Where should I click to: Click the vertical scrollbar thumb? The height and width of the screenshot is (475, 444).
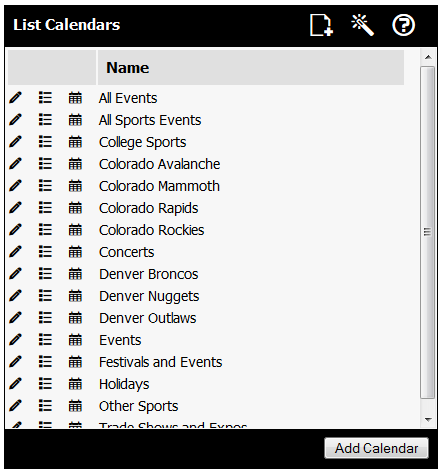pyautogui.click(x=428, y=232)
